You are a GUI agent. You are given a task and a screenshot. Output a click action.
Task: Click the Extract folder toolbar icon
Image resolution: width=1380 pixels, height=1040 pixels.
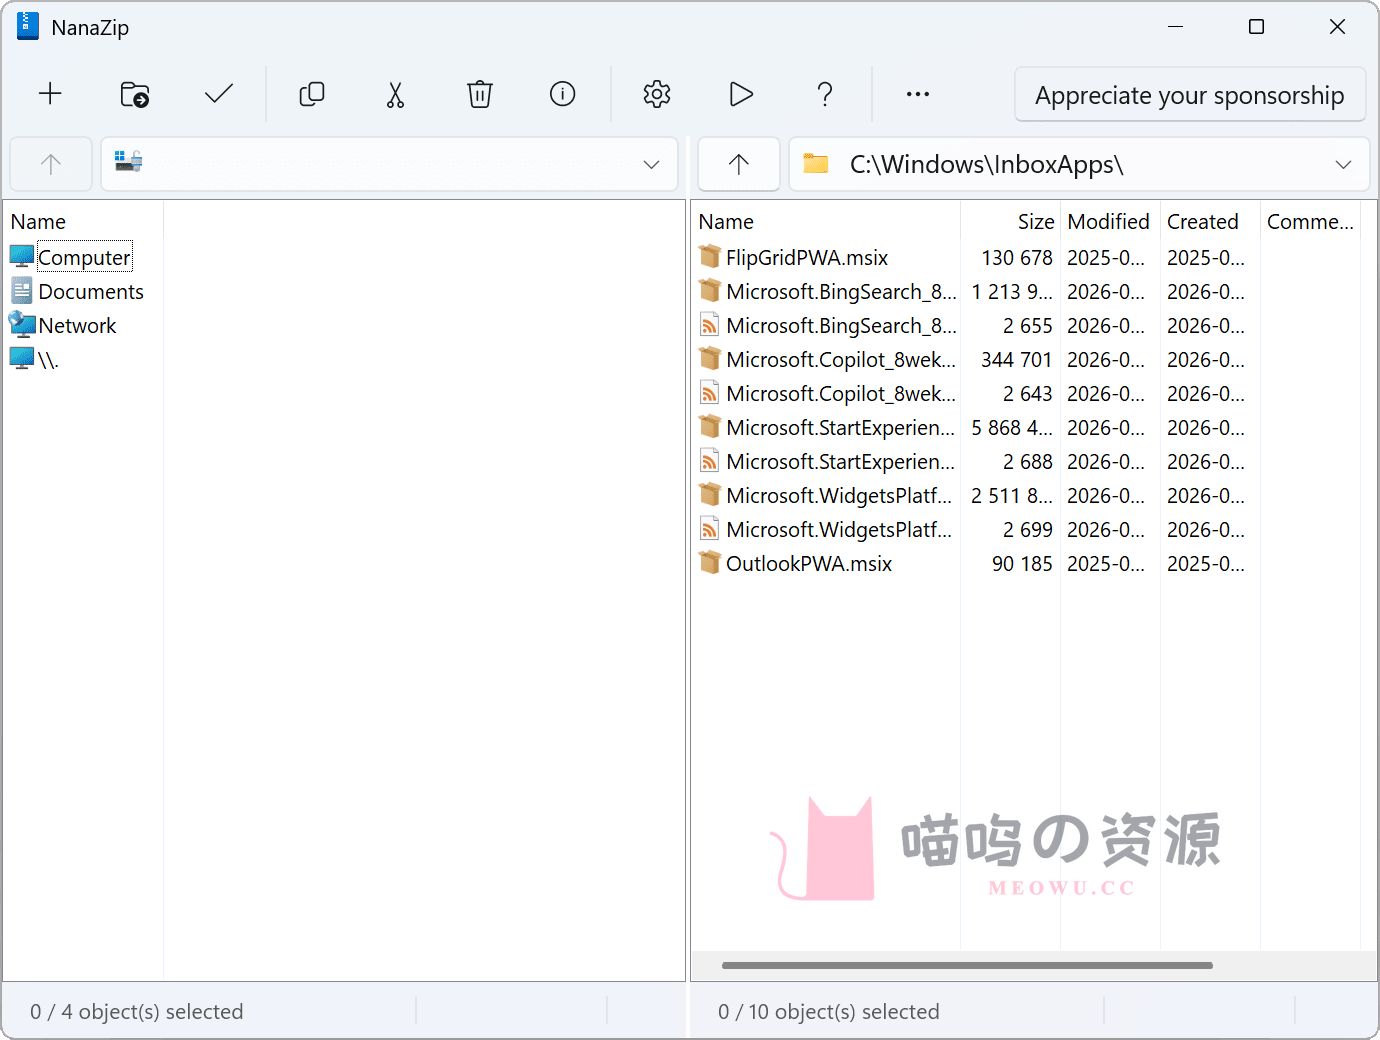(134, 94)
